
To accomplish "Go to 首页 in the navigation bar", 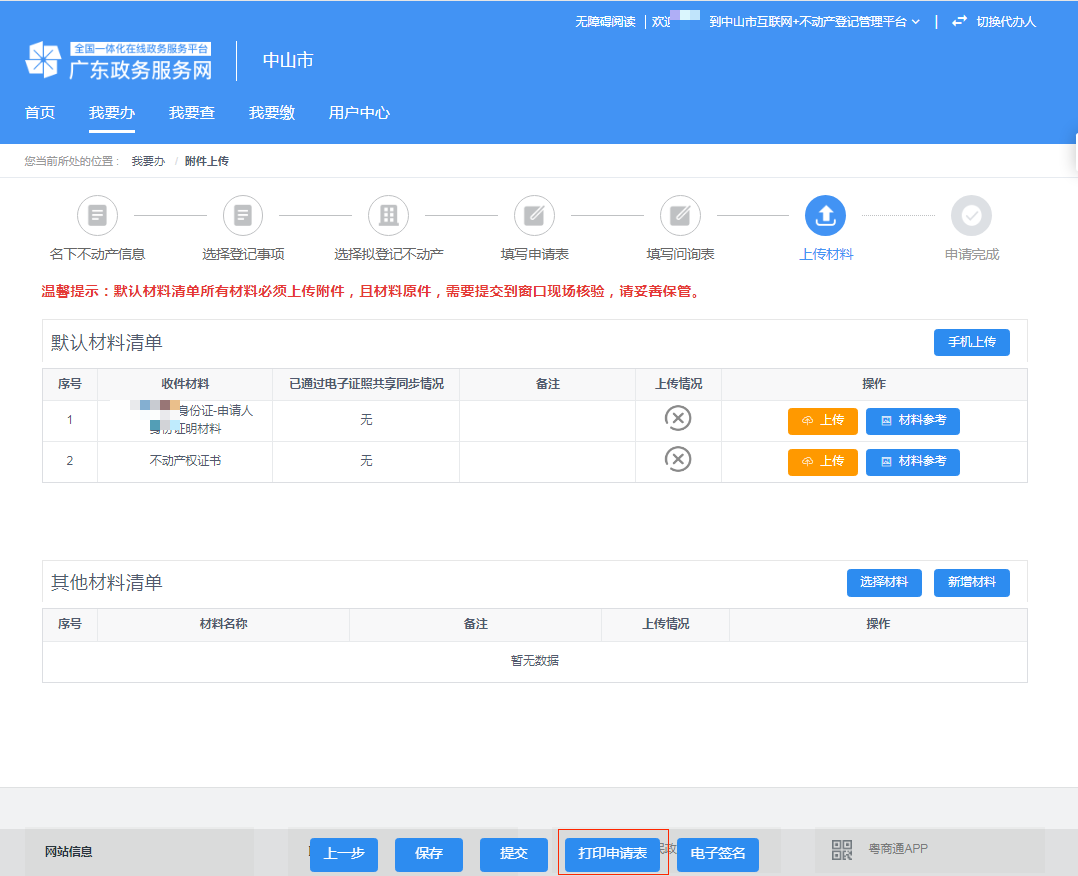I will click(39, 113).
